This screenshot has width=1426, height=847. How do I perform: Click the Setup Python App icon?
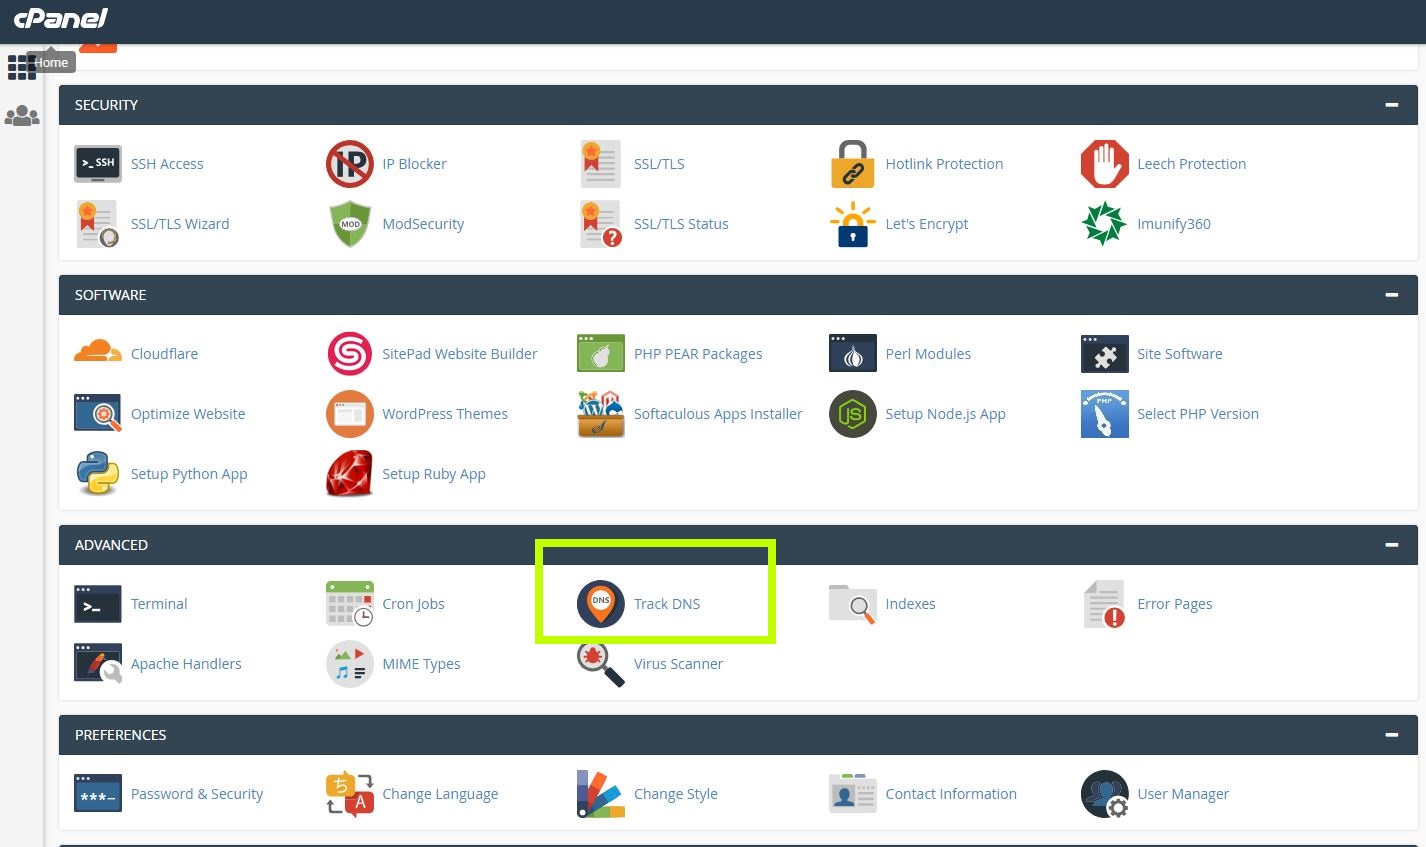tap(98, 474)
